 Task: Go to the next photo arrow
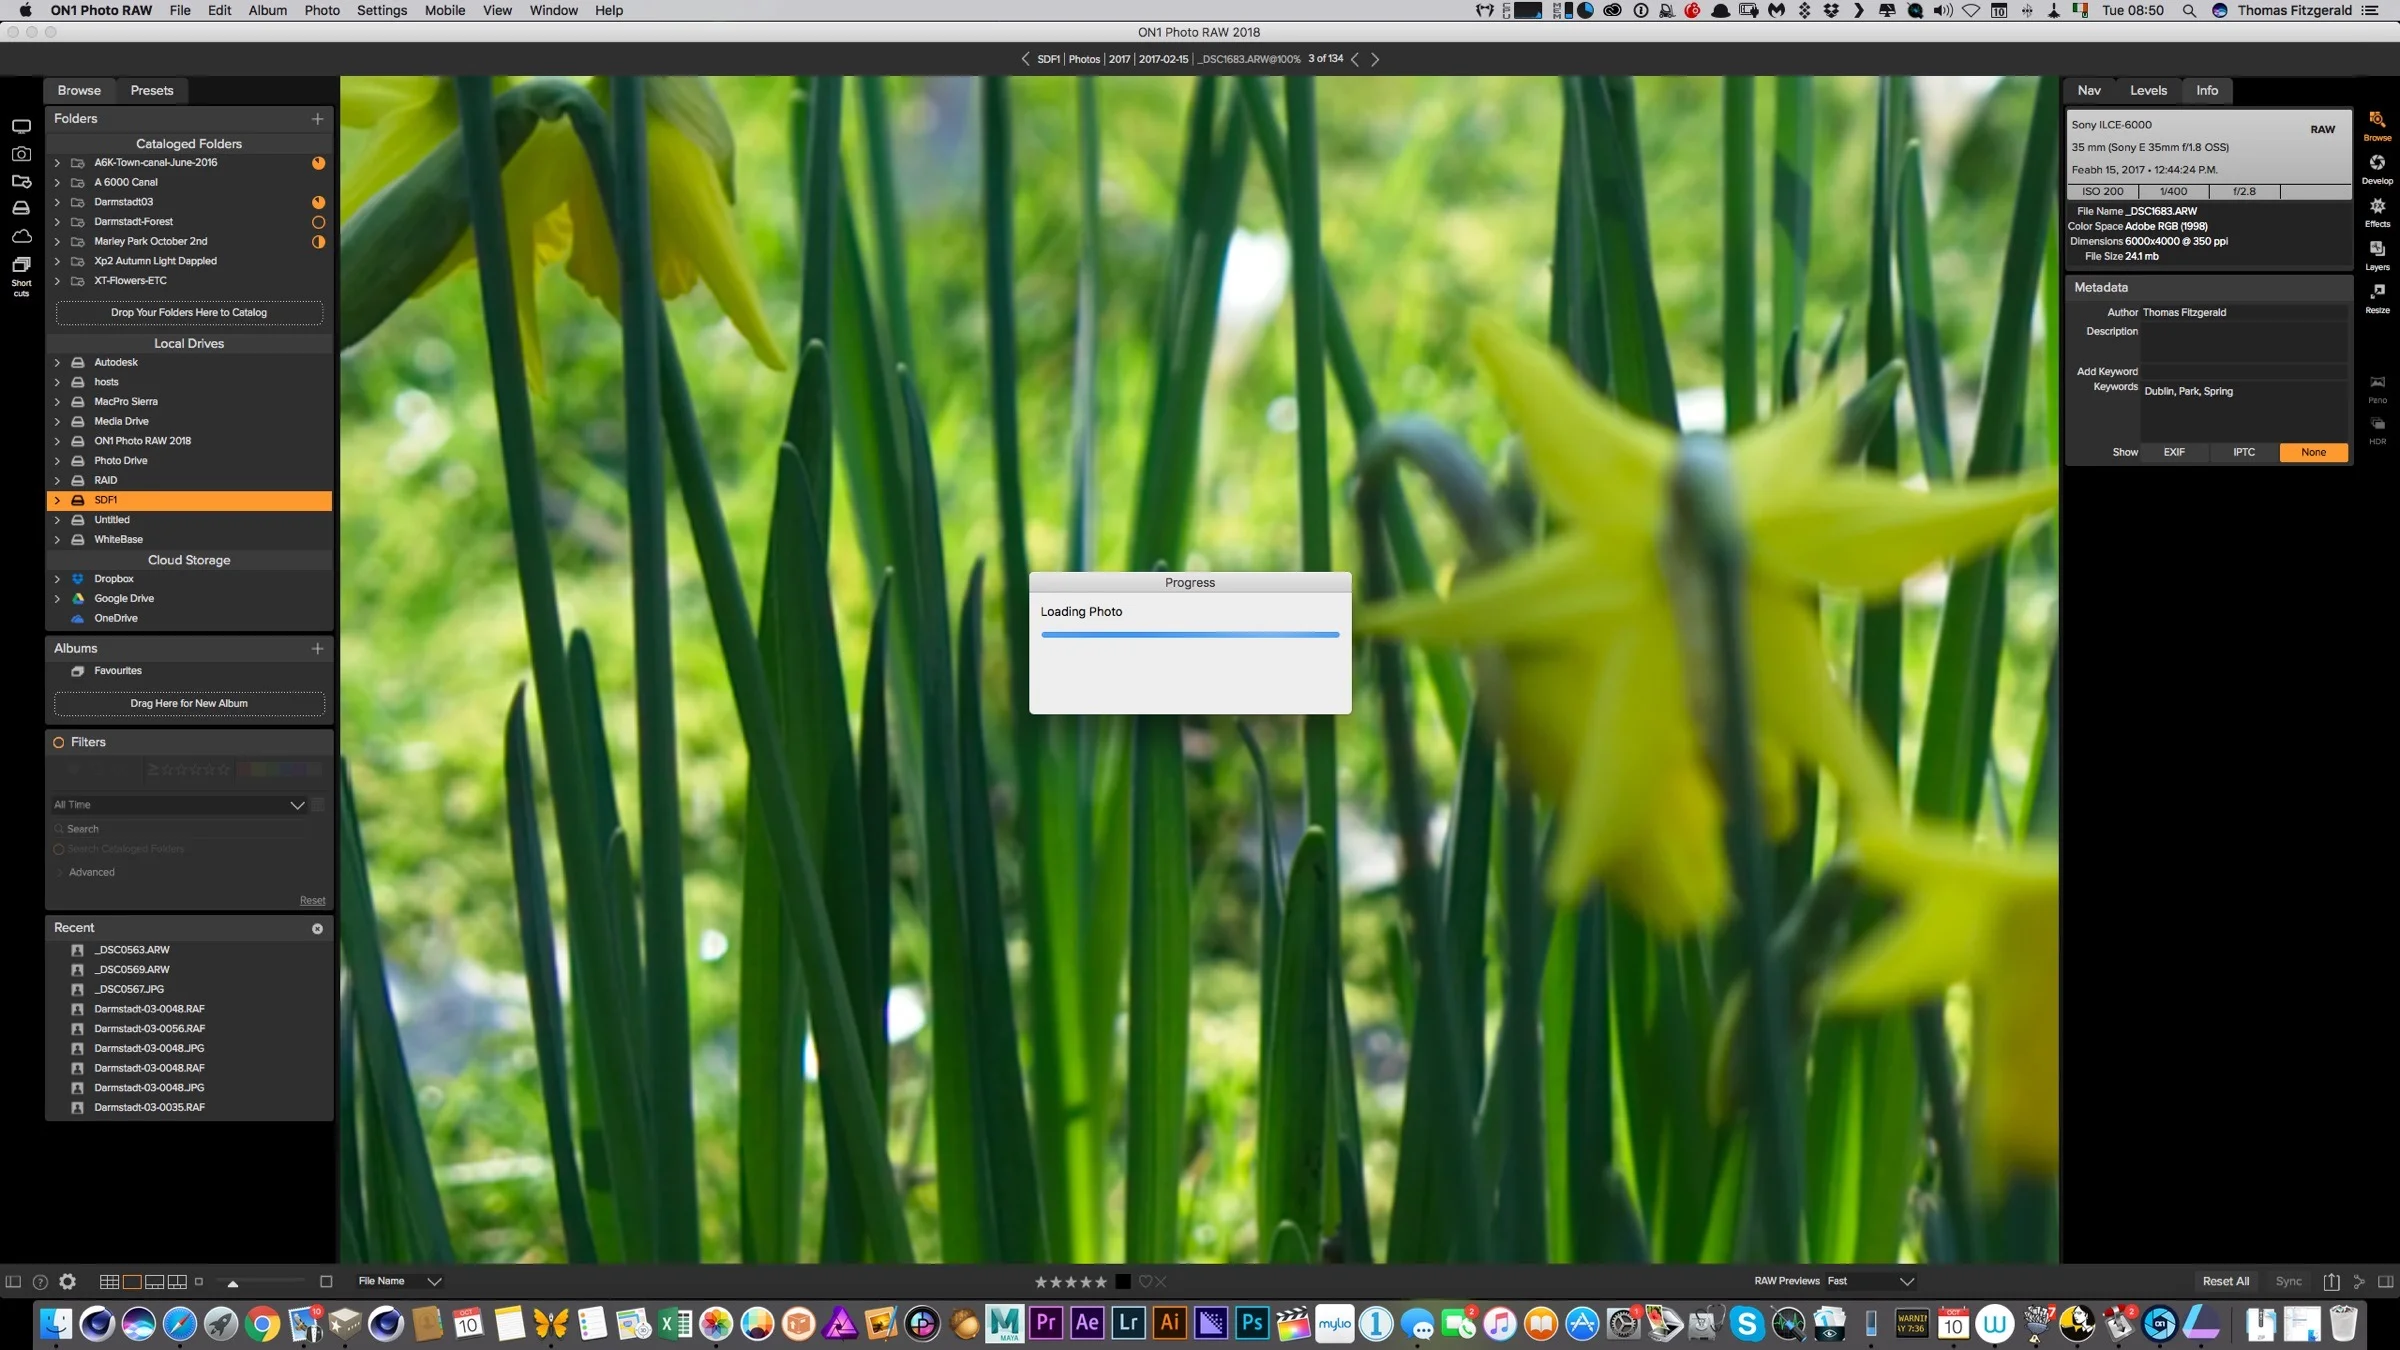(x=1375, y=59)
